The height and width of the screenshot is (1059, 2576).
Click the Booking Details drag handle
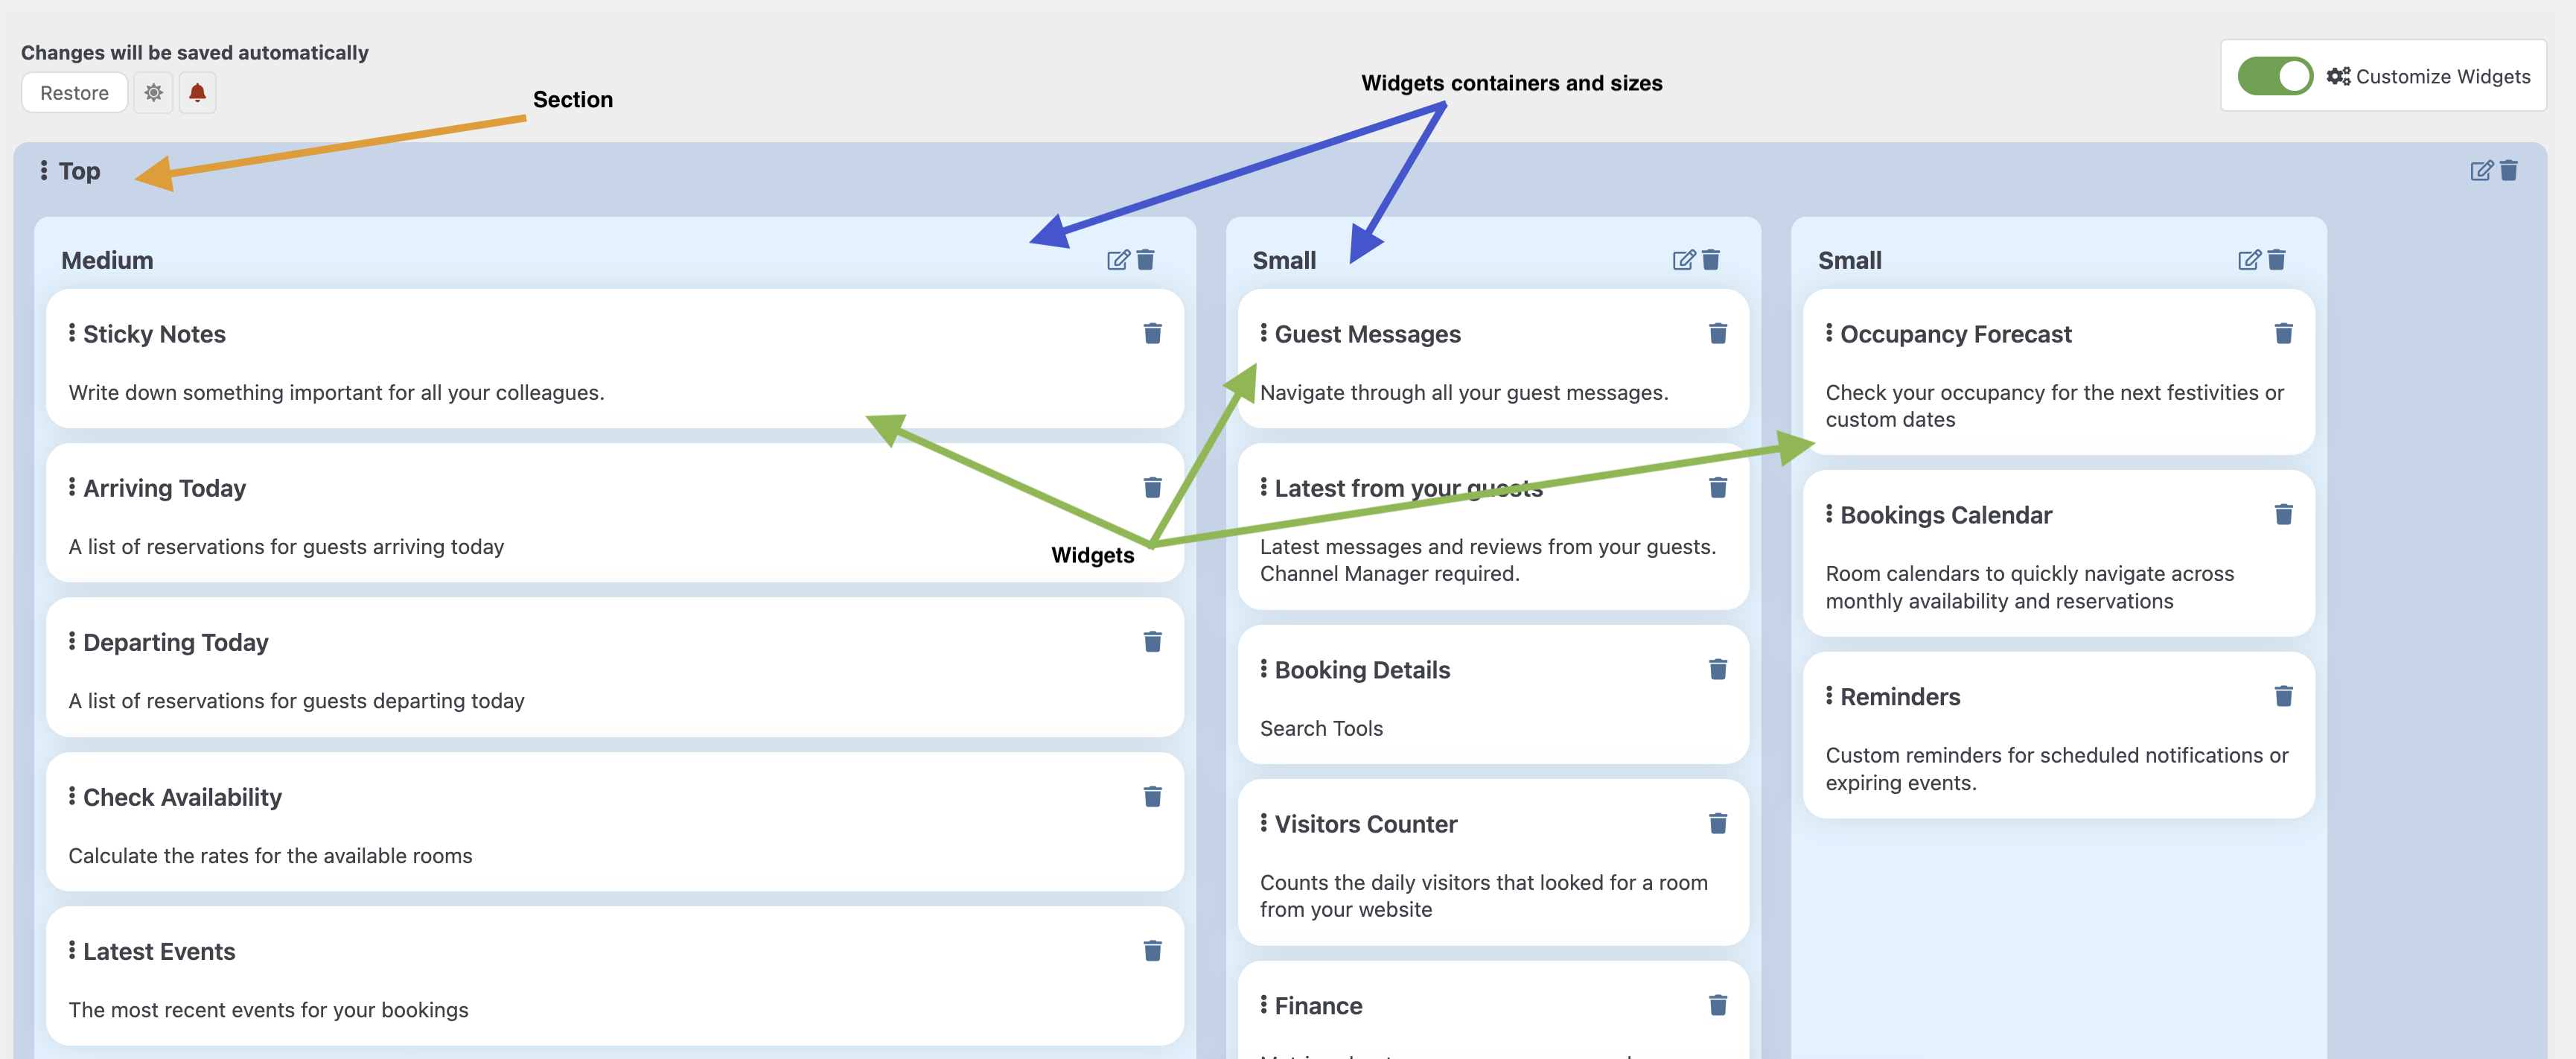coord(1264,669)
